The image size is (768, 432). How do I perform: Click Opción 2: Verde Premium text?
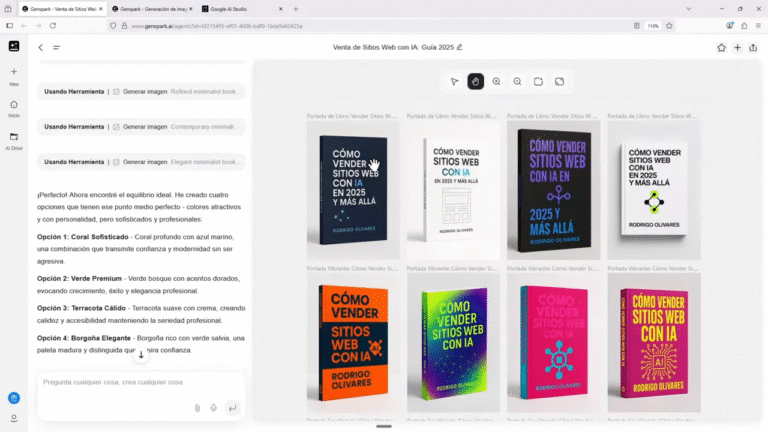(79, 278)
